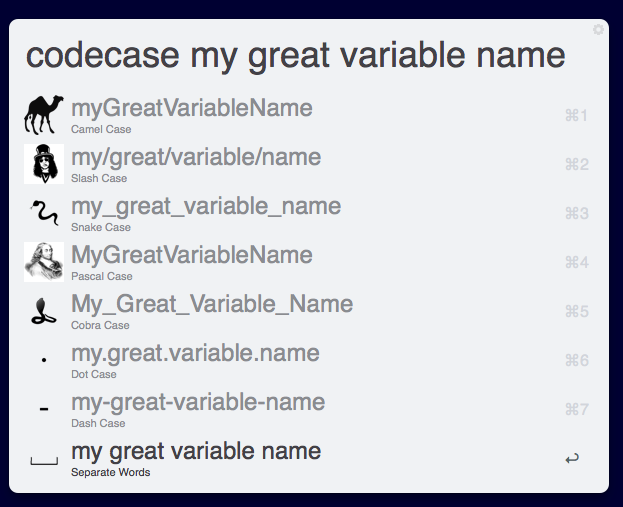Select the my.great.variable.name result
623x507 pixels.
pos(195,353)
